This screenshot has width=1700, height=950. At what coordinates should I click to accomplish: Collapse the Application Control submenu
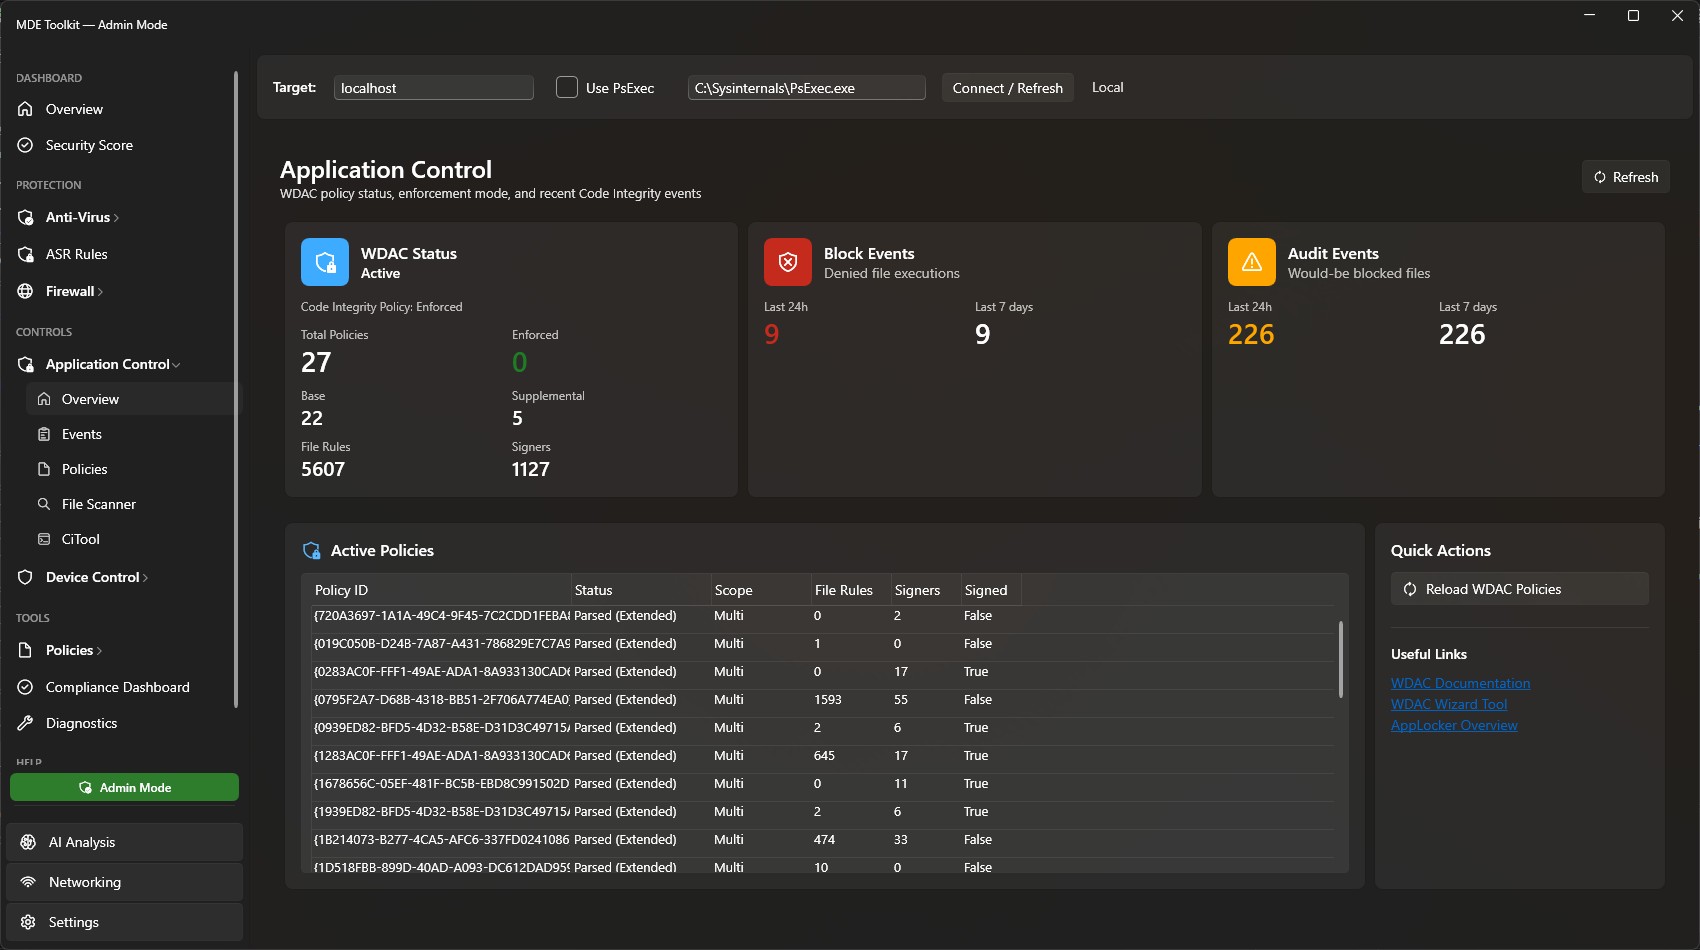(177, 364)
